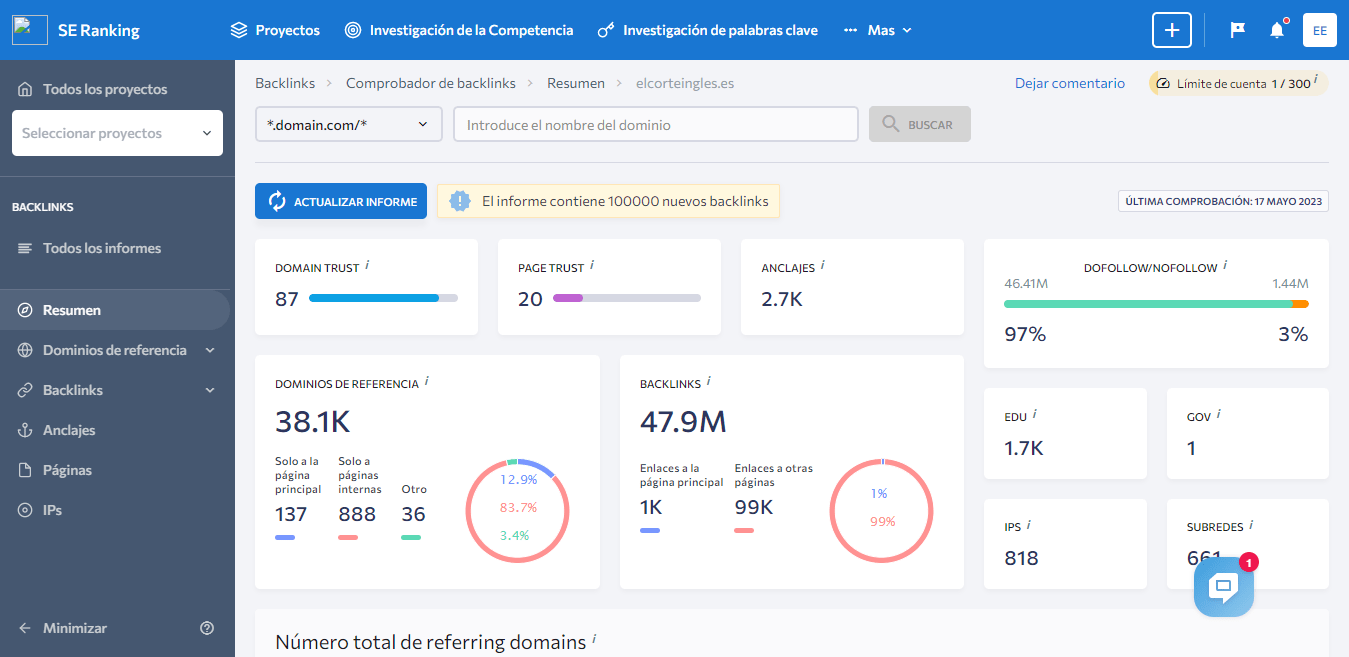Open the *.domain.com/* scope dropdown
Screen dimensions: 1349x657
348,124
